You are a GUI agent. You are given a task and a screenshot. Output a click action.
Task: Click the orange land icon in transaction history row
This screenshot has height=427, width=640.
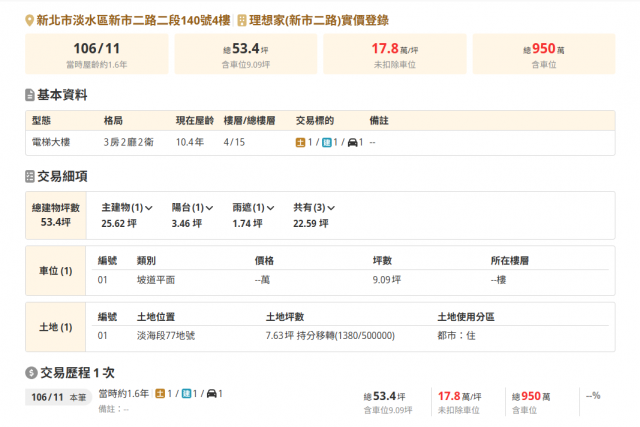pyautogui.click(x=160, y=394)
